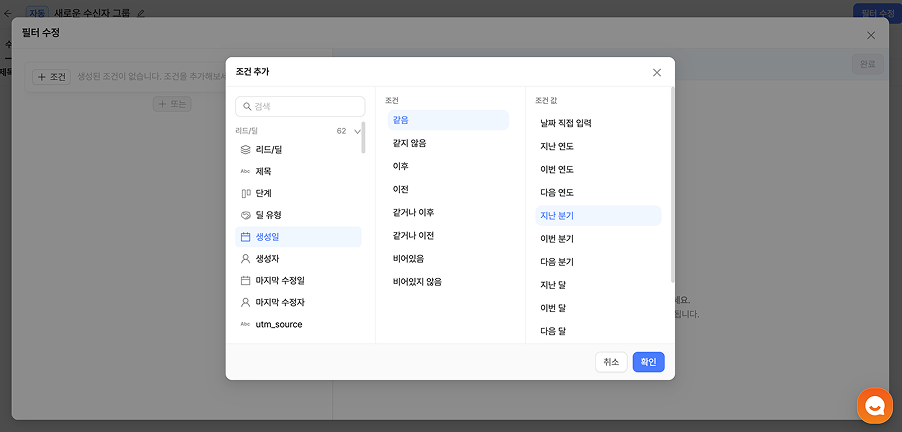The width and height of the screenshot is (902, 432).
Task: Select the 생성일 field
Action: (x=298, y=237)
